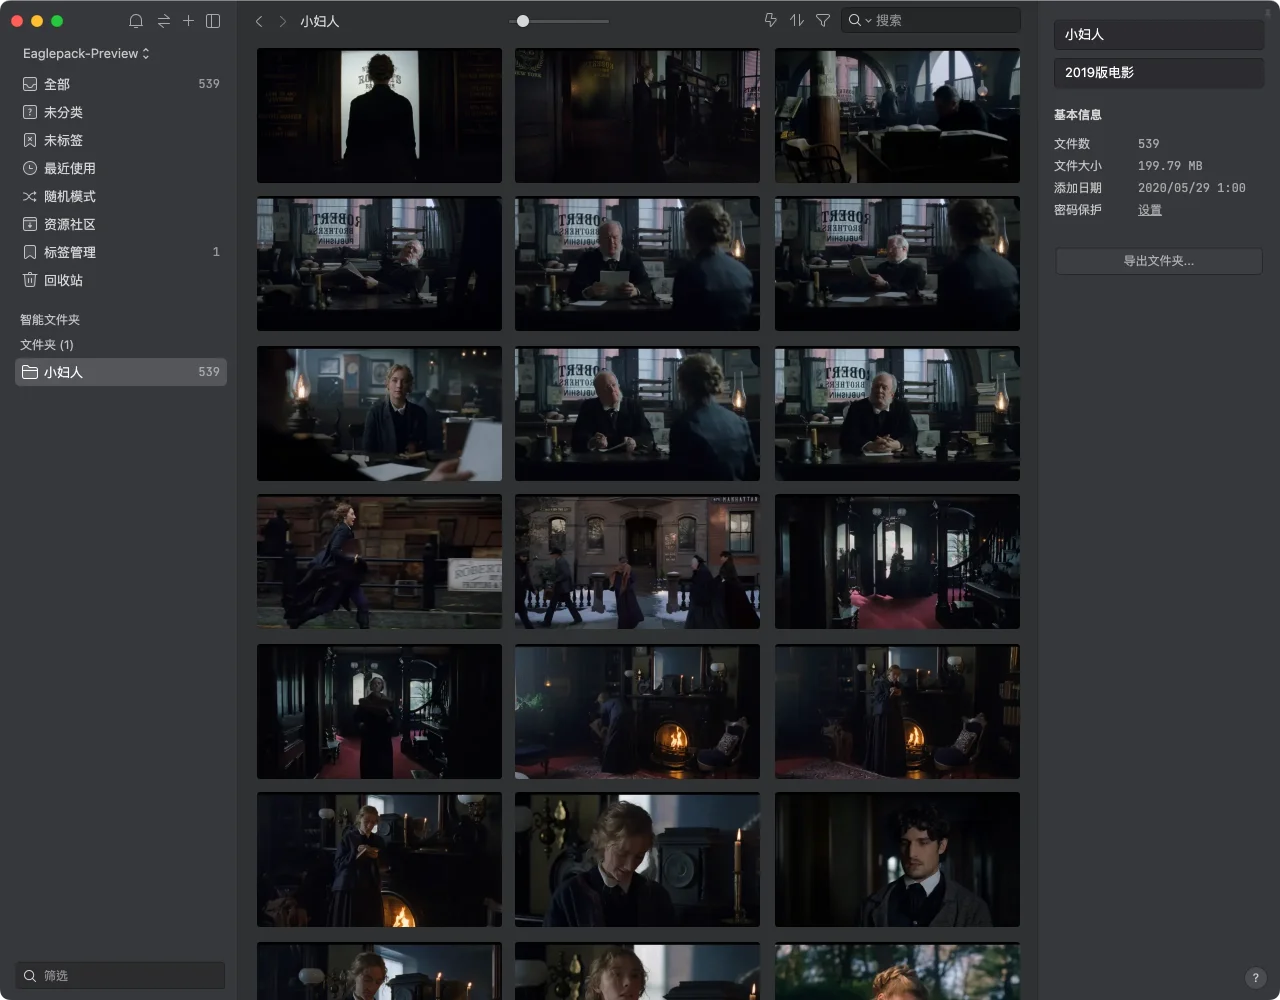
Task: Open 回收站 in the sidebar
Action: 121,280
